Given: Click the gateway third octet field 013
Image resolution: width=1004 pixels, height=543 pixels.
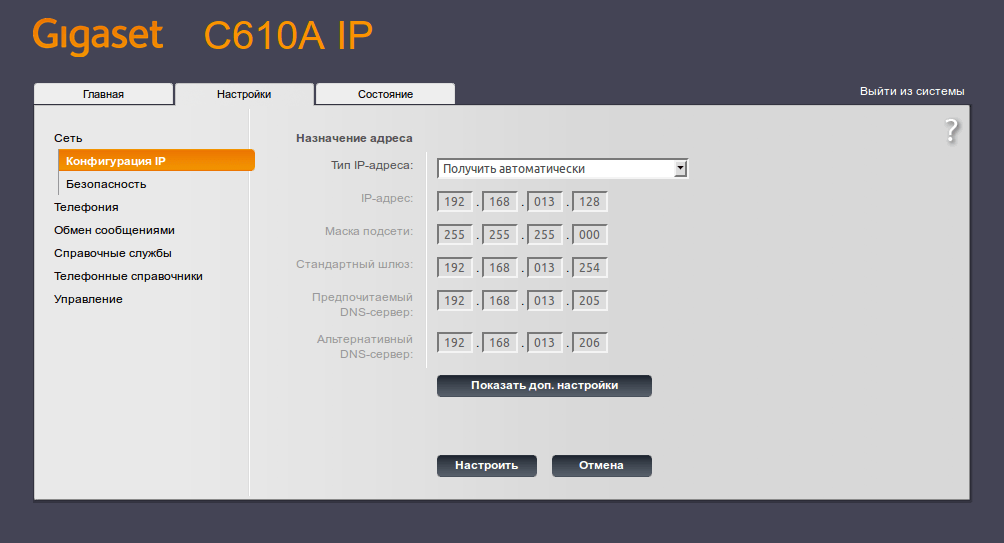Looking at the screenshot, I should point(545,268).
